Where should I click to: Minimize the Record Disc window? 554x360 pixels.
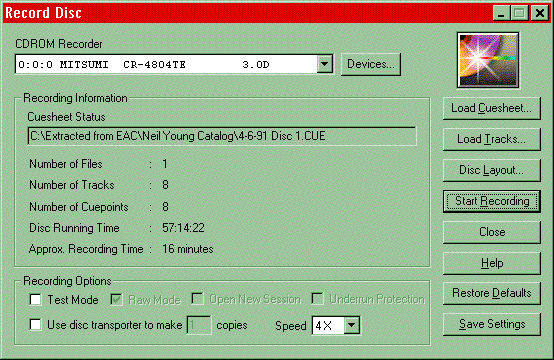coord(501,13)
